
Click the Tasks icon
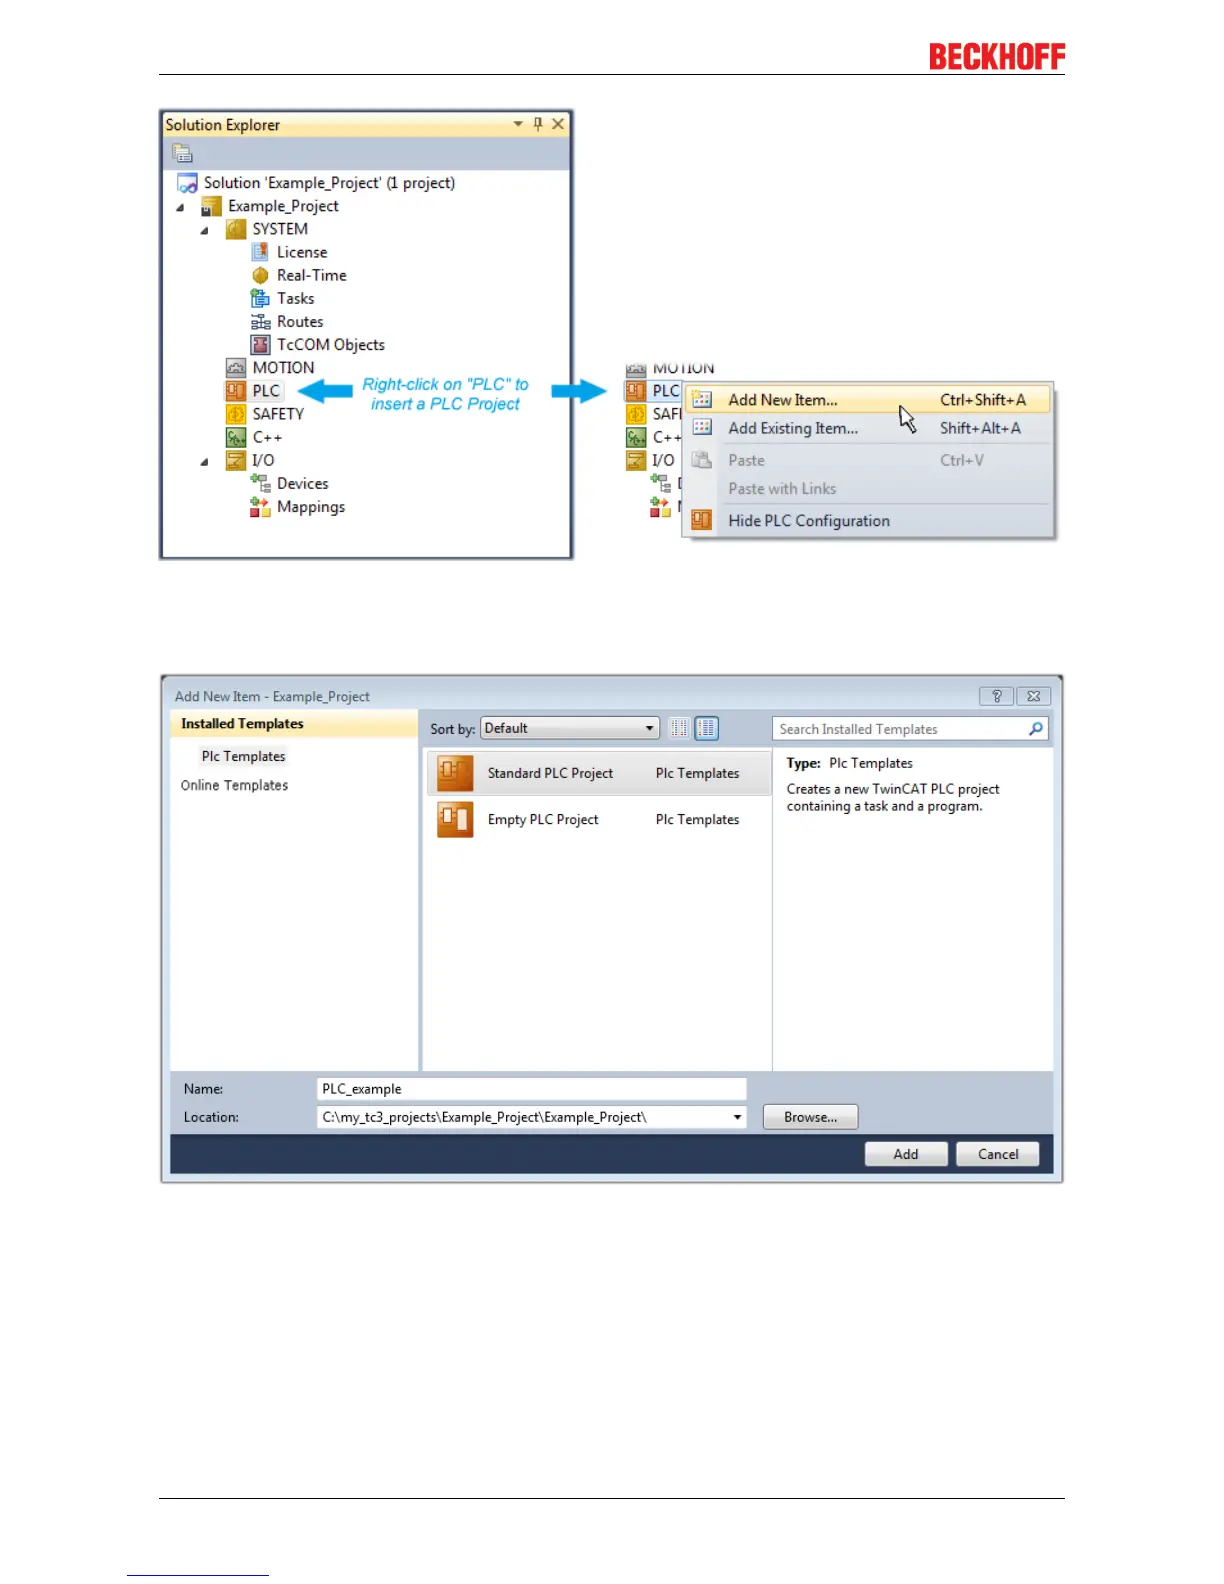point(260,298)
